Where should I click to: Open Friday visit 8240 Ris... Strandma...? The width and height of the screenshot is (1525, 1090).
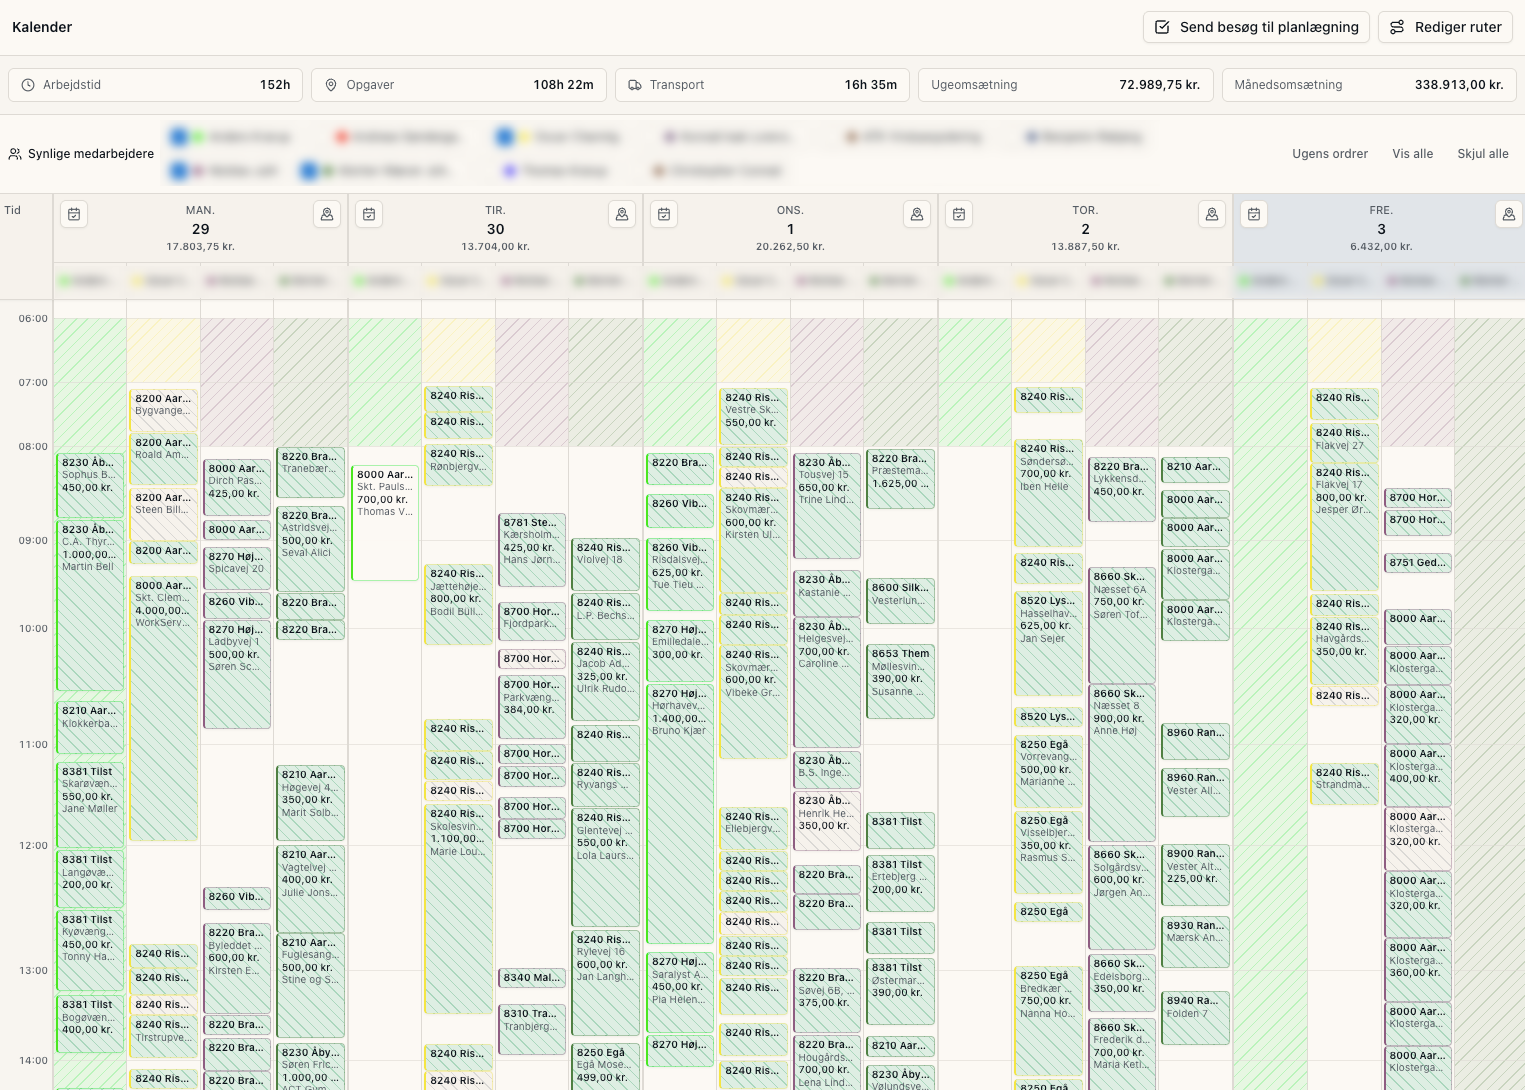(1344, 785)
